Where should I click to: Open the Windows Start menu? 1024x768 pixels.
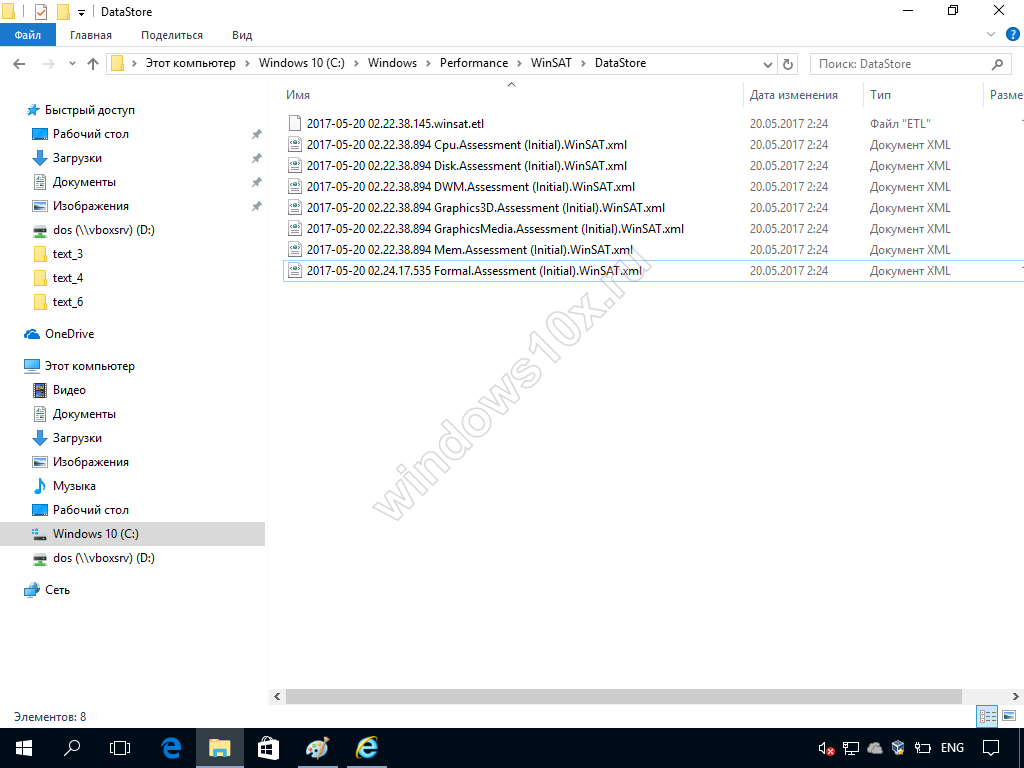pos(24,748)
